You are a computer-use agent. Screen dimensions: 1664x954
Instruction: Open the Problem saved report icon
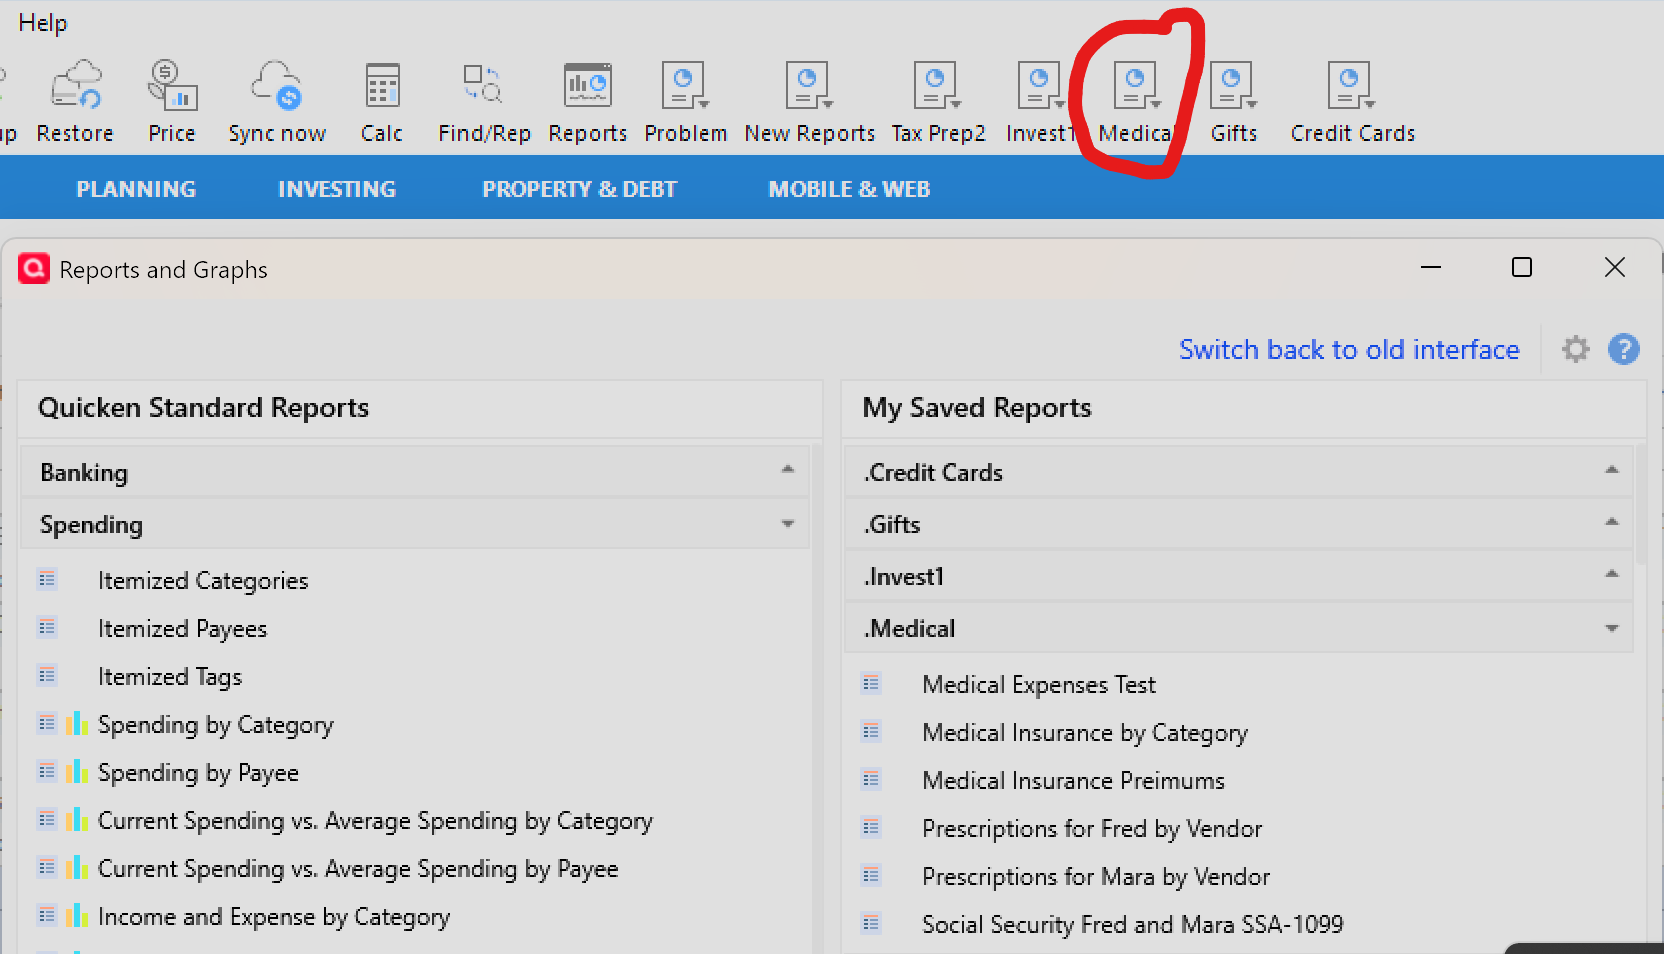pyautogui.click(x=685, y=86)
